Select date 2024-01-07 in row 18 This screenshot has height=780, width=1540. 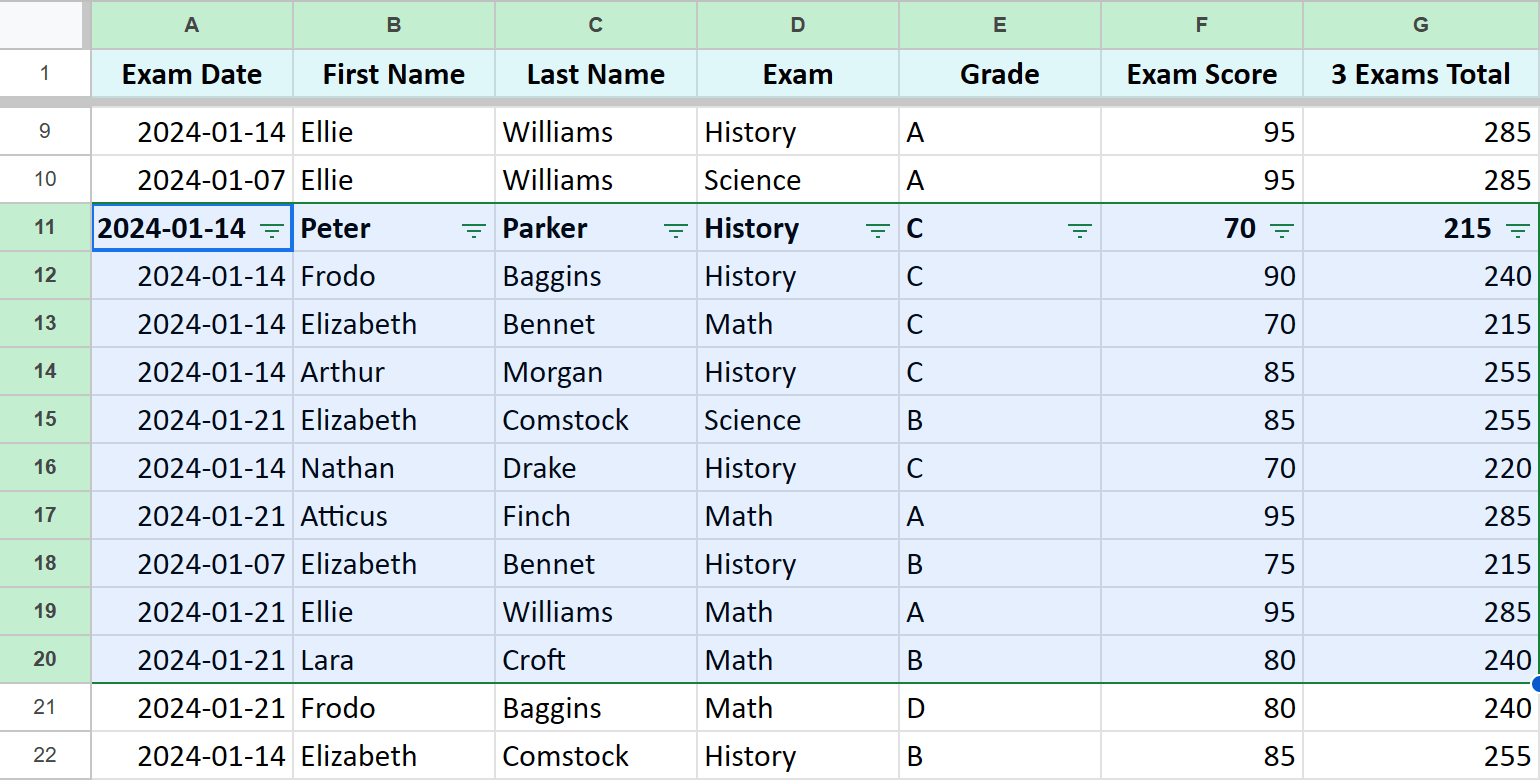[x=192, y=564]
